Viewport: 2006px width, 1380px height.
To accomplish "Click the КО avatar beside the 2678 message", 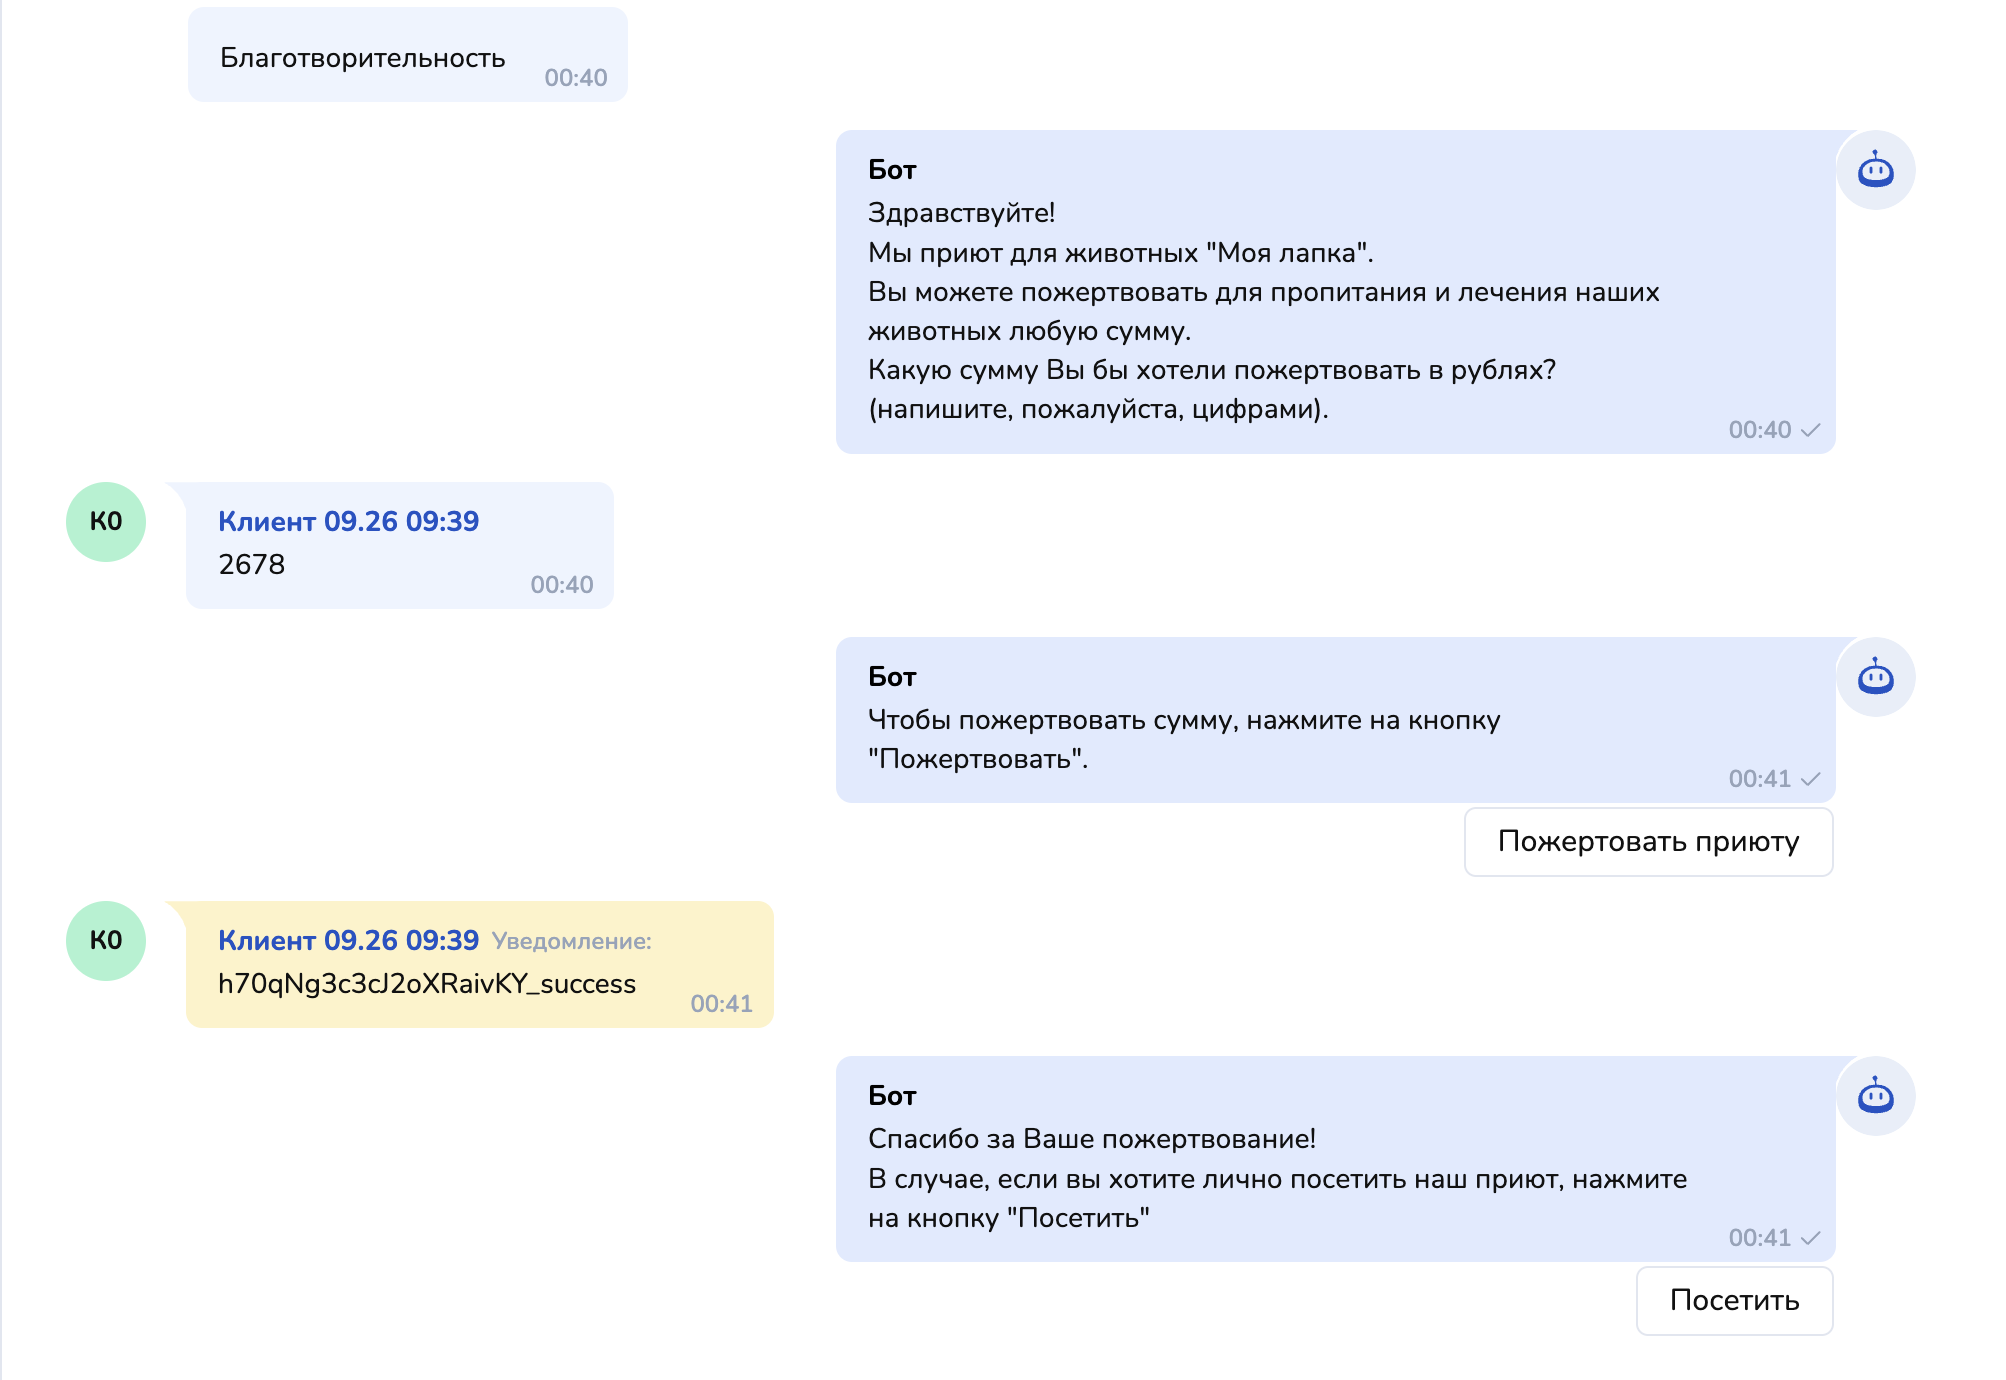I will point(106,522).
